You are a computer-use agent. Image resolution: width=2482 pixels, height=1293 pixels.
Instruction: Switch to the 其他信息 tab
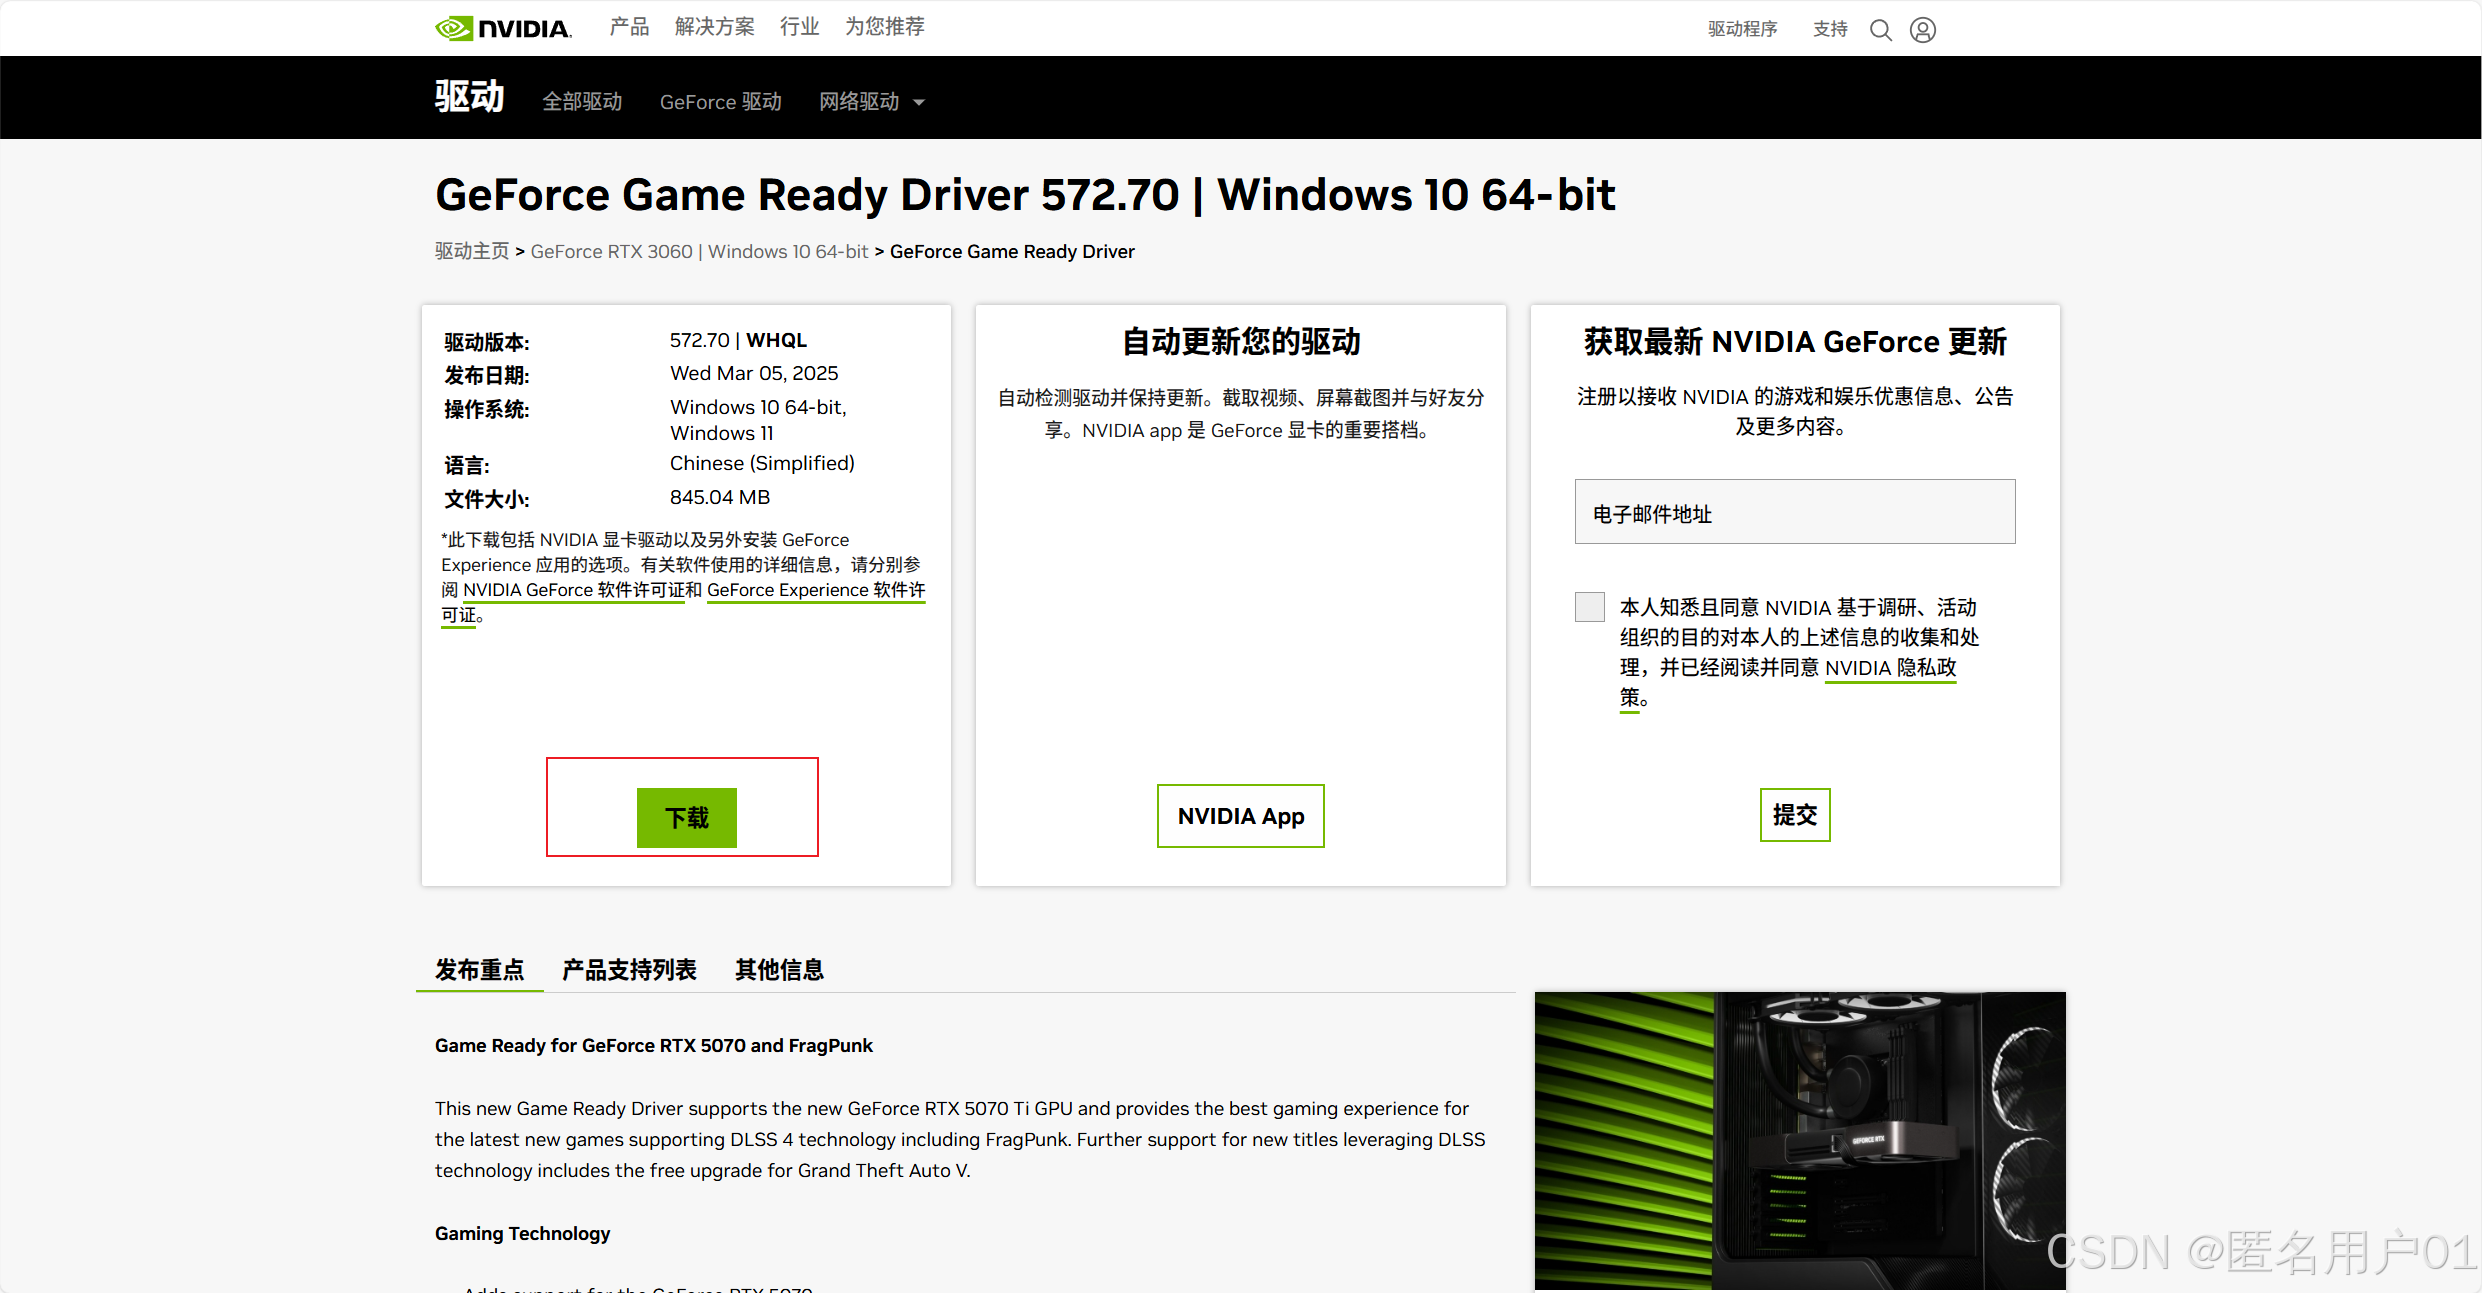pyautogui.click(x=779, y=969)
